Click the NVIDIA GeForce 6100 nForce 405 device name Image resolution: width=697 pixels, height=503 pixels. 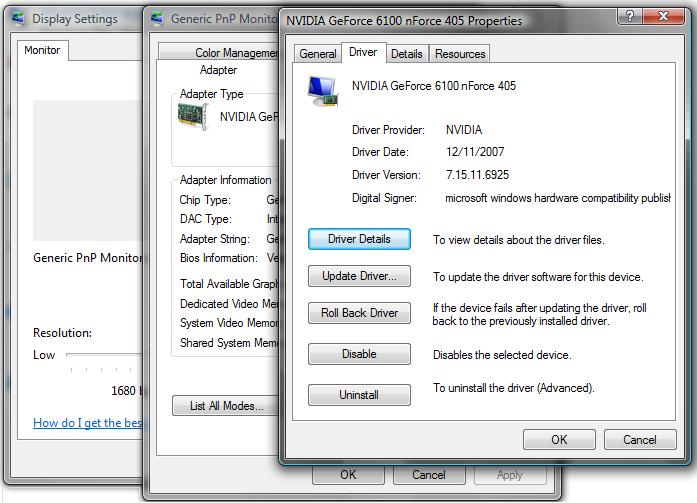click(434, 86)
